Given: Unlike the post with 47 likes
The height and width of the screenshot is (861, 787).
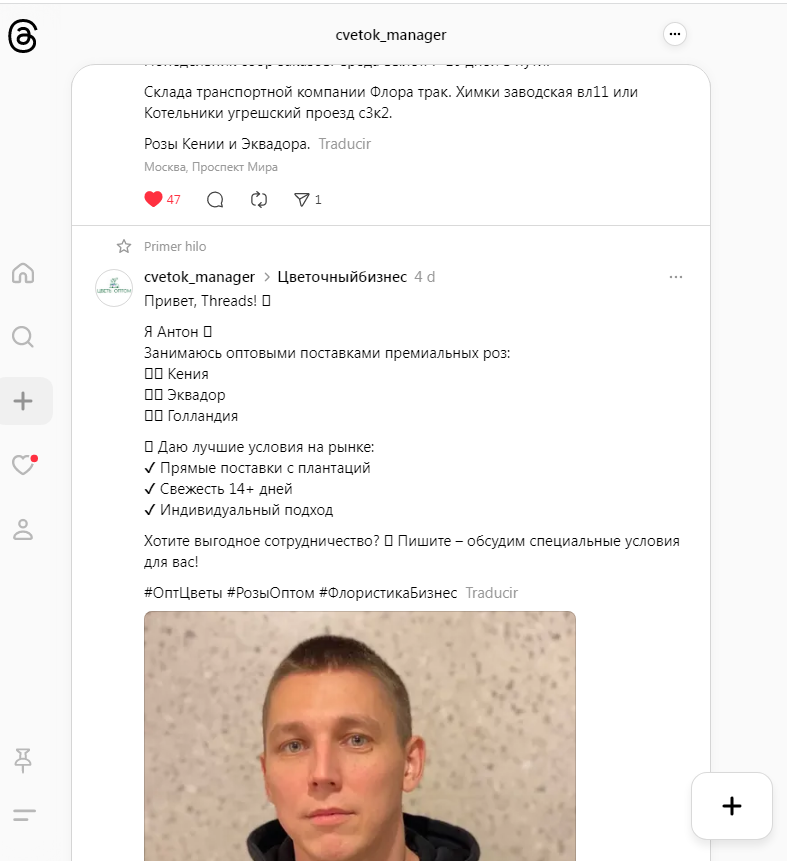Looking at the screenshot, I should 153,199.
